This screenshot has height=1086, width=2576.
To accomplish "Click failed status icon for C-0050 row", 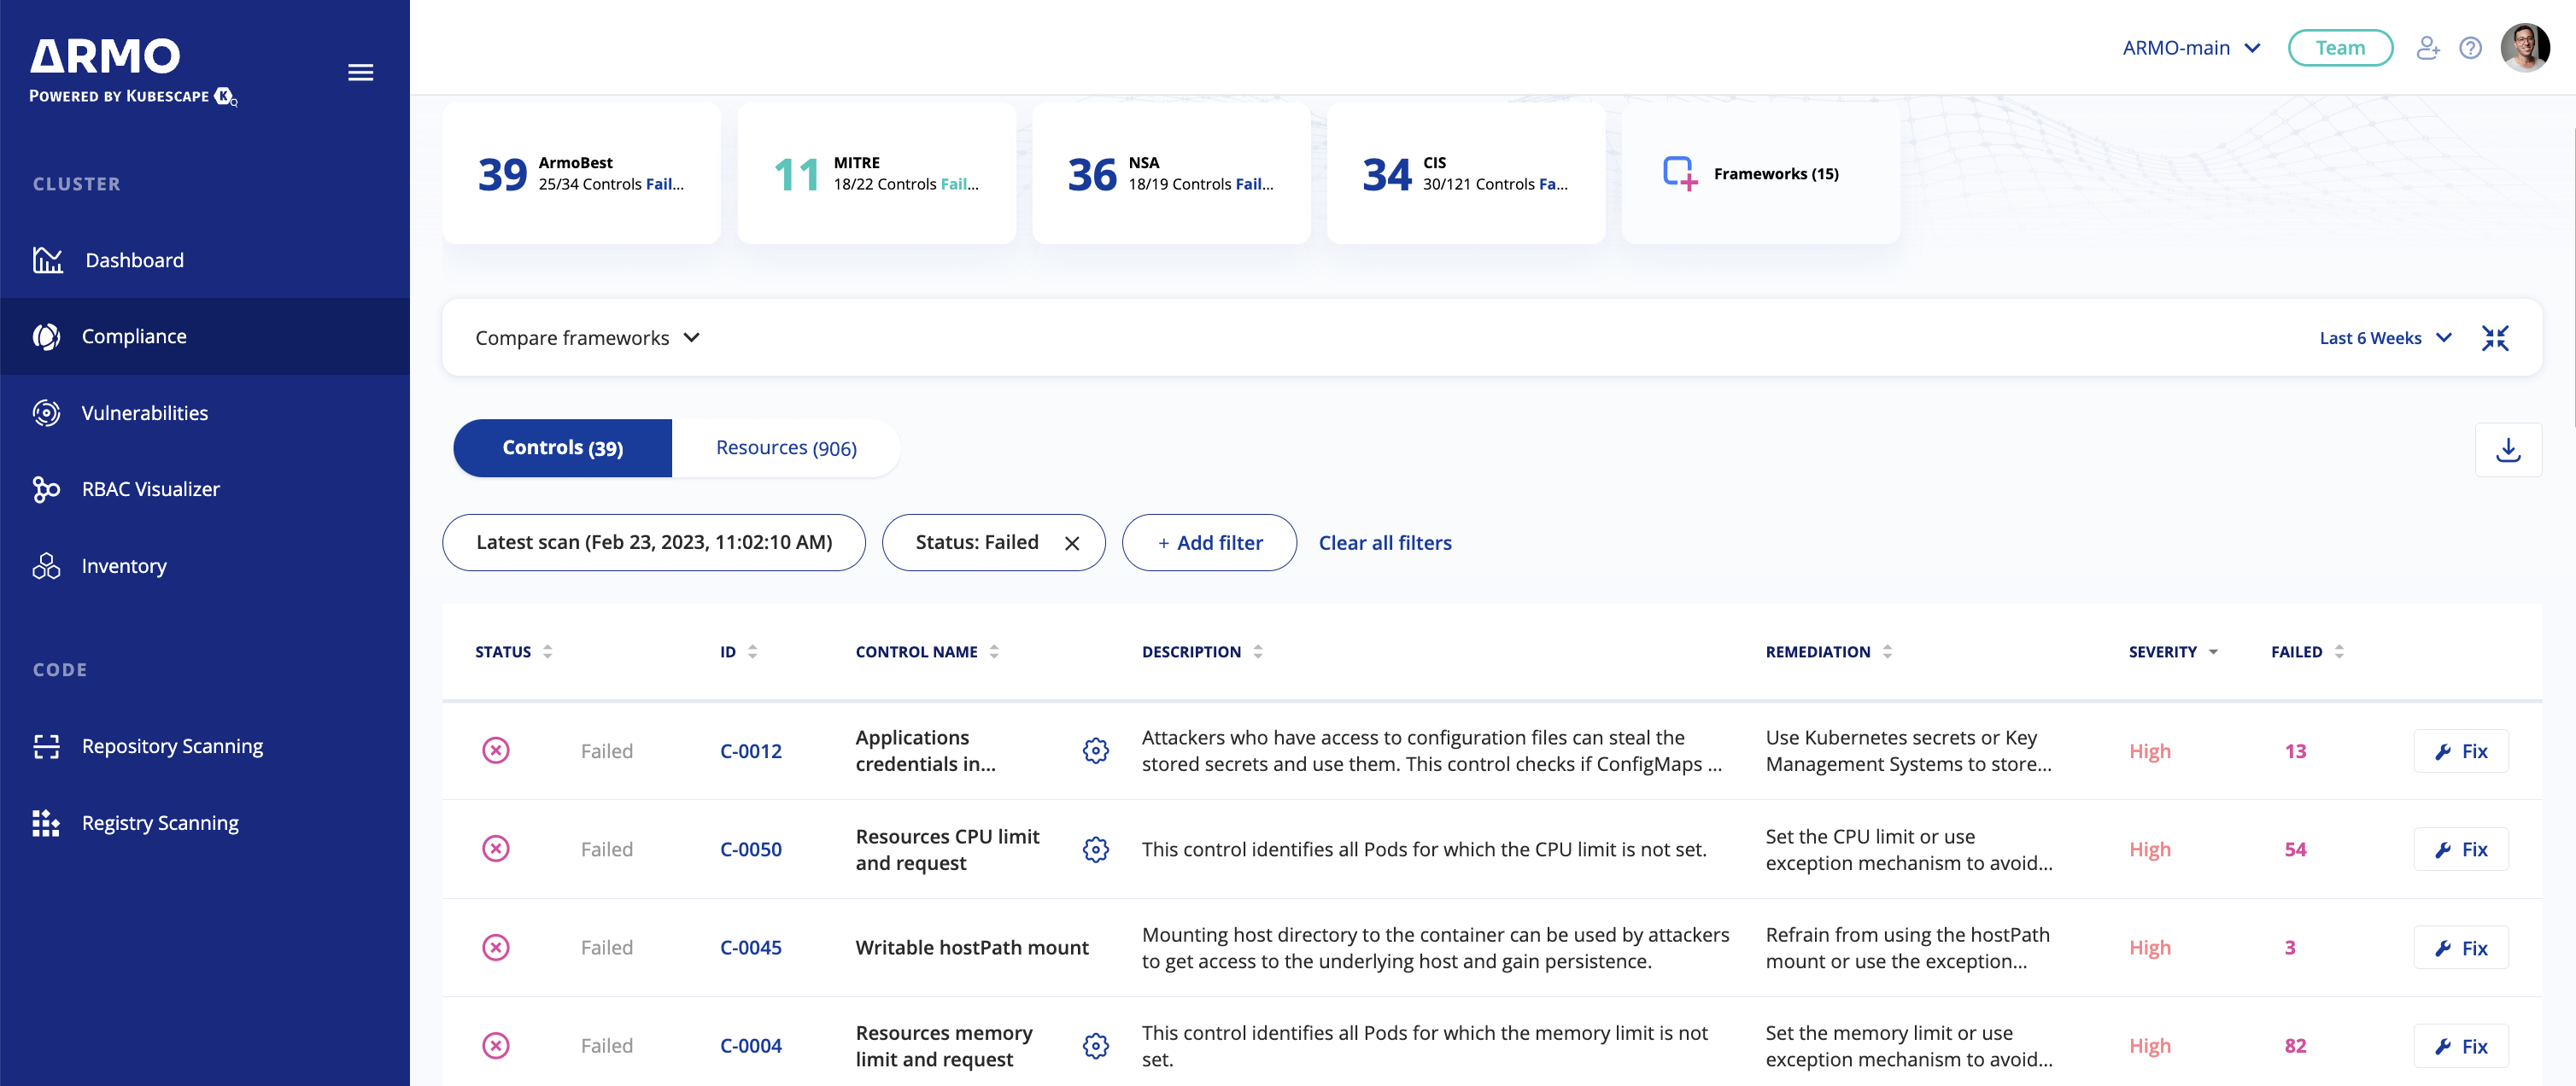I will tap(496, 849).
